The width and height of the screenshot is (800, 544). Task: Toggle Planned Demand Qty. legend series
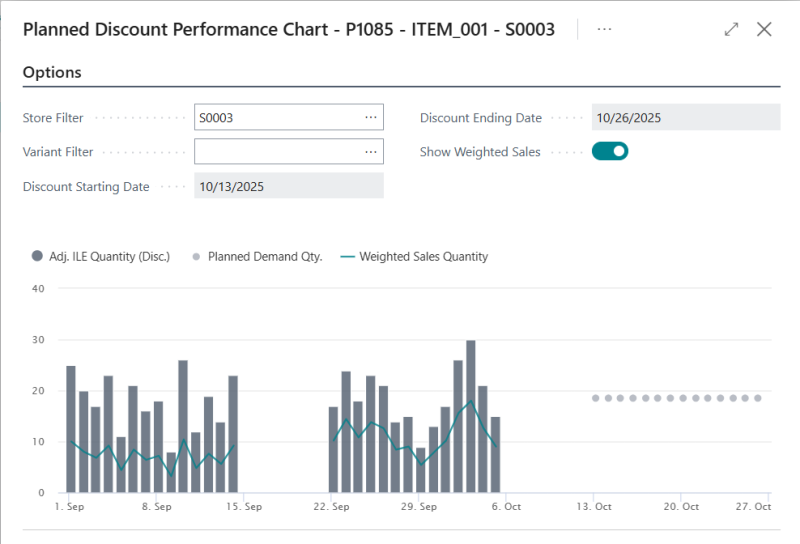coord(265,256)
